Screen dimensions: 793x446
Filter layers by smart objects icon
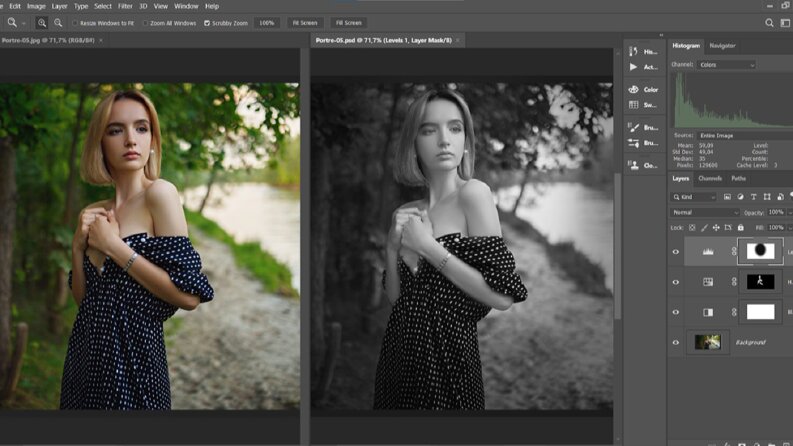tap(780, 197)
